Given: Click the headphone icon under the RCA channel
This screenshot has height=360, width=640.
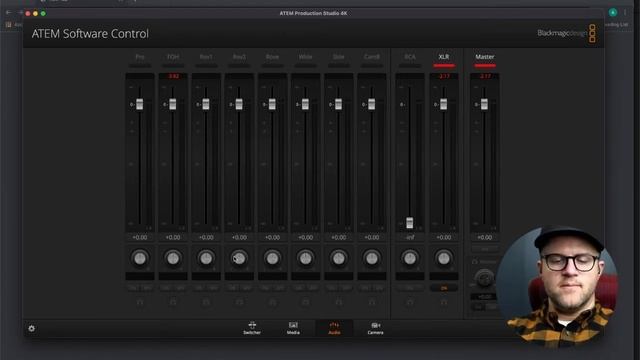Looking at the screenshot, I should [x=410, y=302].
